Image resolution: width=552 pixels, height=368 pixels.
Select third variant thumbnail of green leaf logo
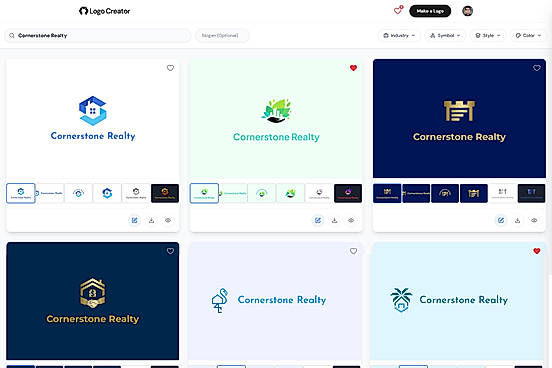click(262, 193)
